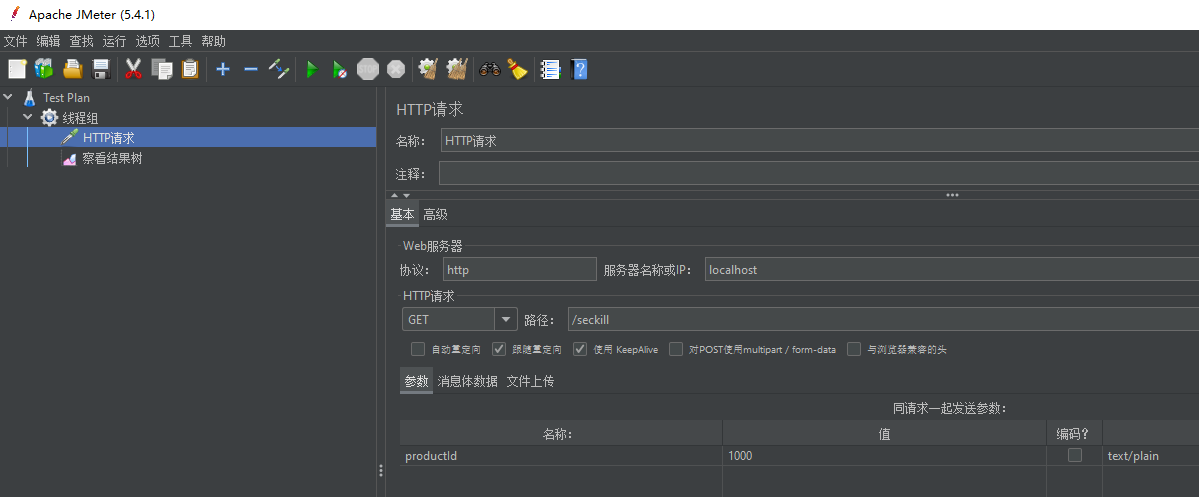1199x497 pixels.
Task: Click the 名称 column header
Action: [561, 434]
